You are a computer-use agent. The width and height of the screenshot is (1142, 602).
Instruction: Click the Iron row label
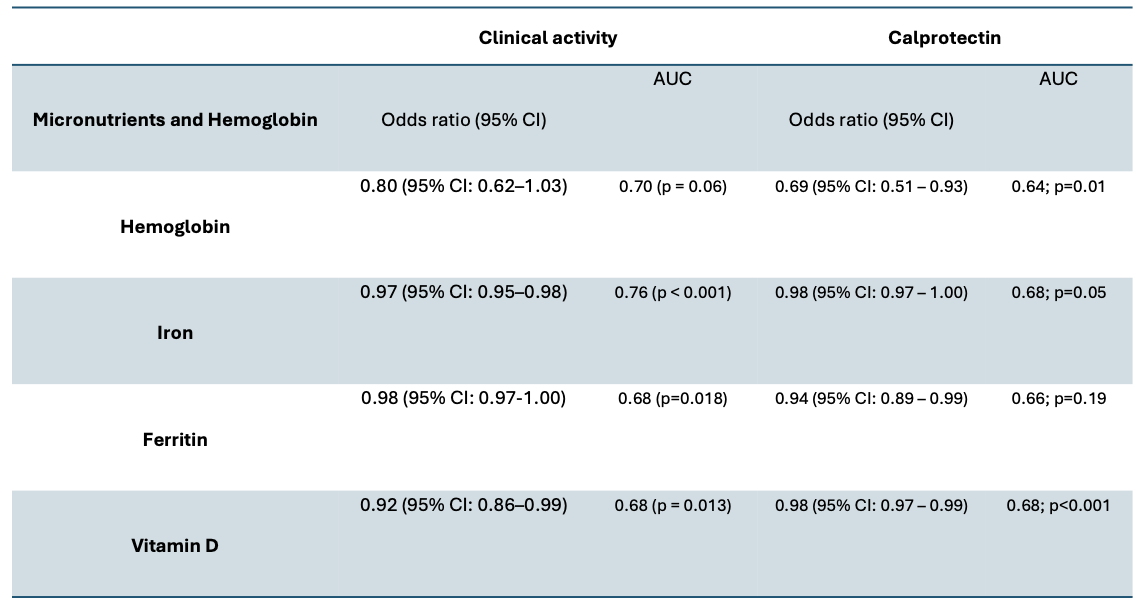(x=175, y=333)
